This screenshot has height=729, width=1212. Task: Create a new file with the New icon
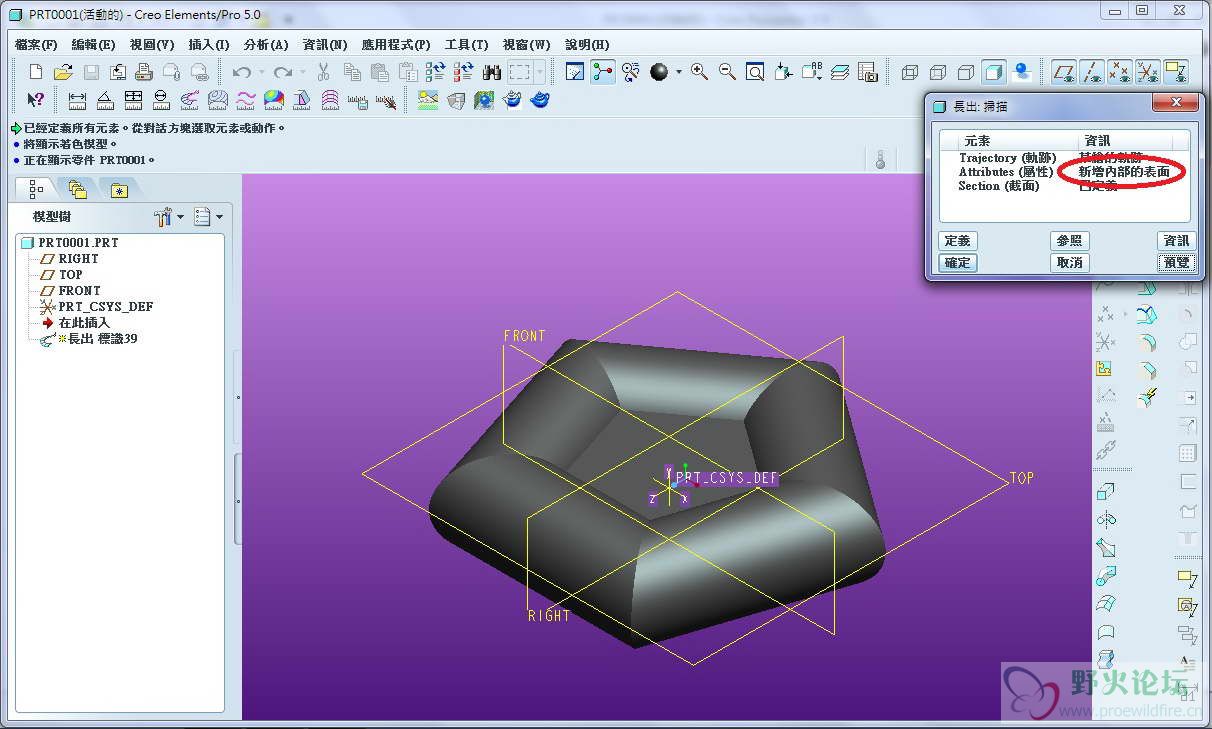point(36,72)
